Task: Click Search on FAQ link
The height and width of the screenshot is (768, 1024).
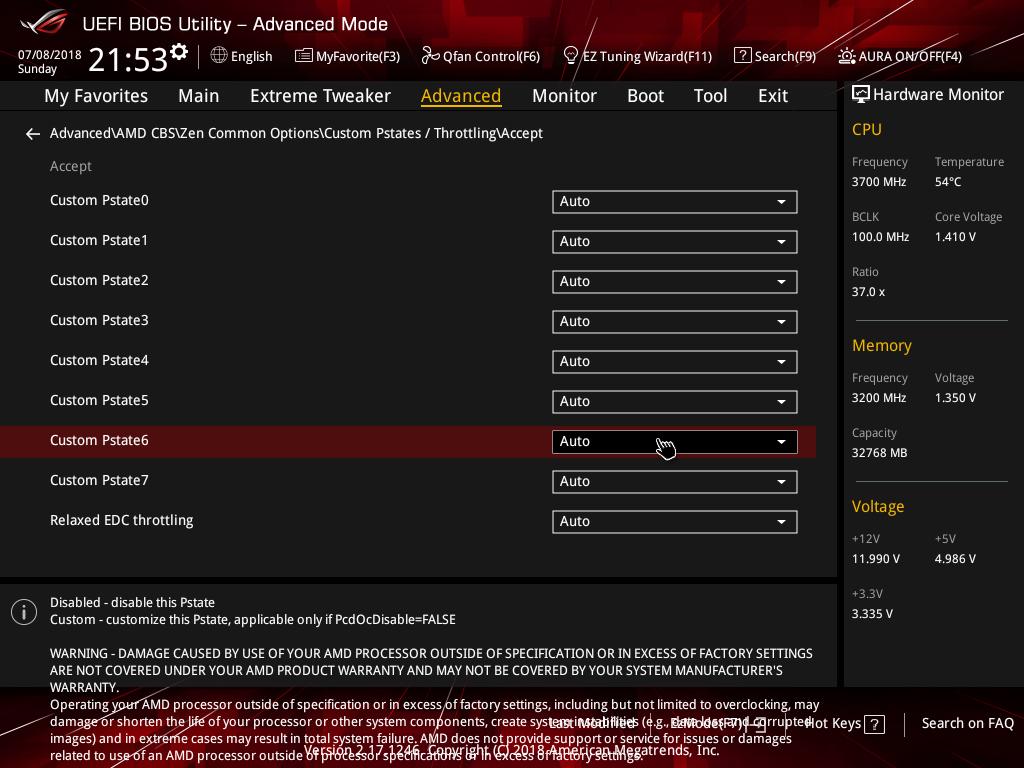Action: click(967, 724)
